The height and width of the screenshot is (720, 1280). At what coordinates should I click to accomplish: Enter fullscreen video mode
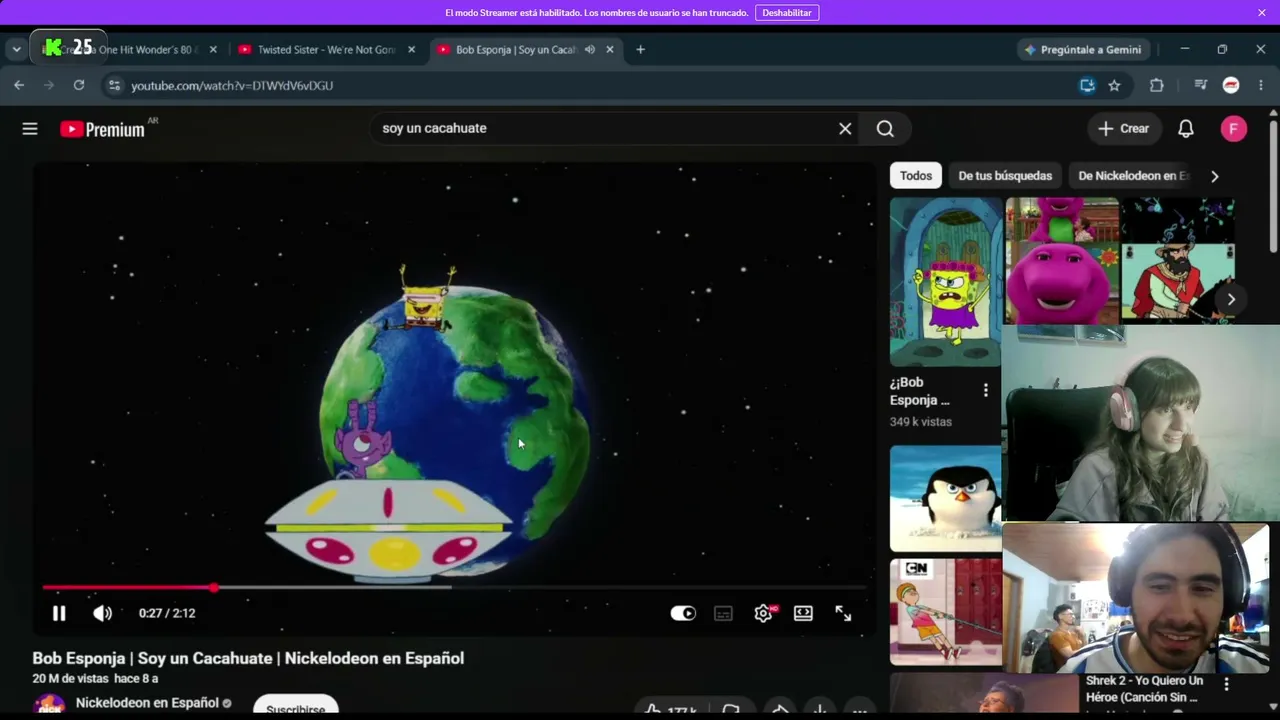(x=843, y=613)
